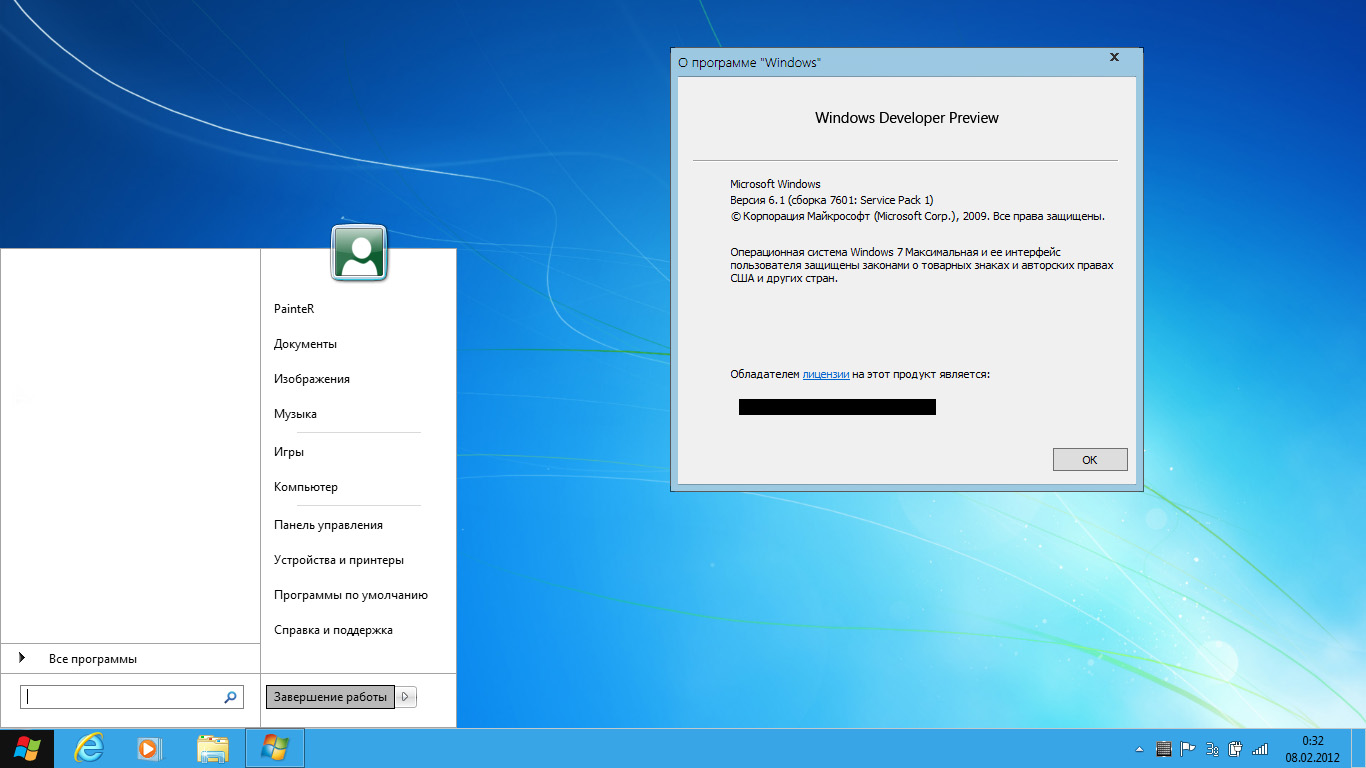Show hidden tray icons arrow
1366x768 pixels.
pyautogui.click(x=1140, y=748)
